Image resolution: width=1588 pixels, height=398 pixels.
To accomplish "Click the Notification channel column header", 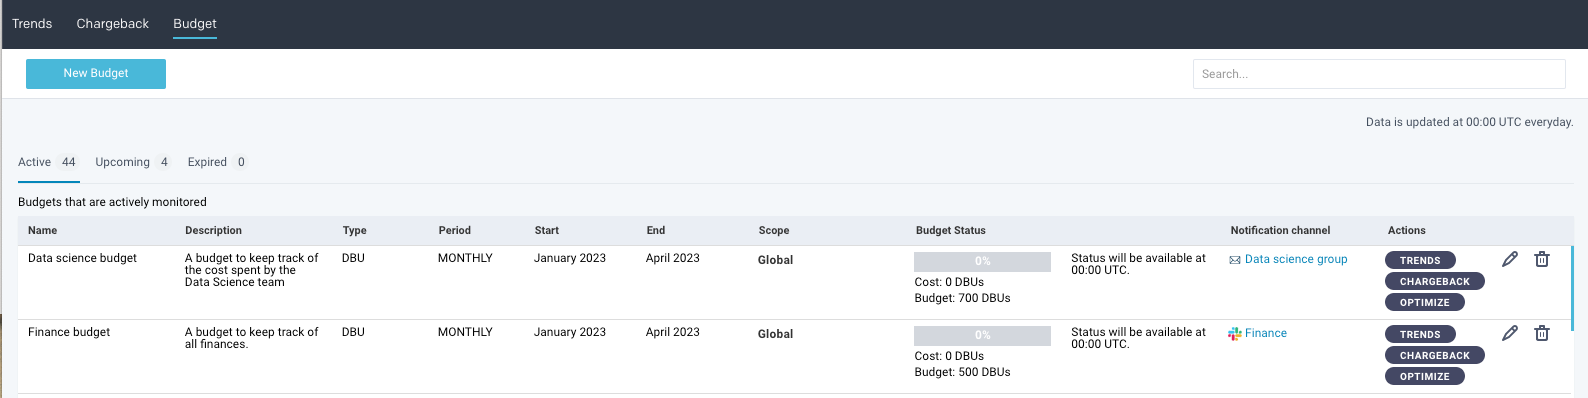I will (1280, 230).
